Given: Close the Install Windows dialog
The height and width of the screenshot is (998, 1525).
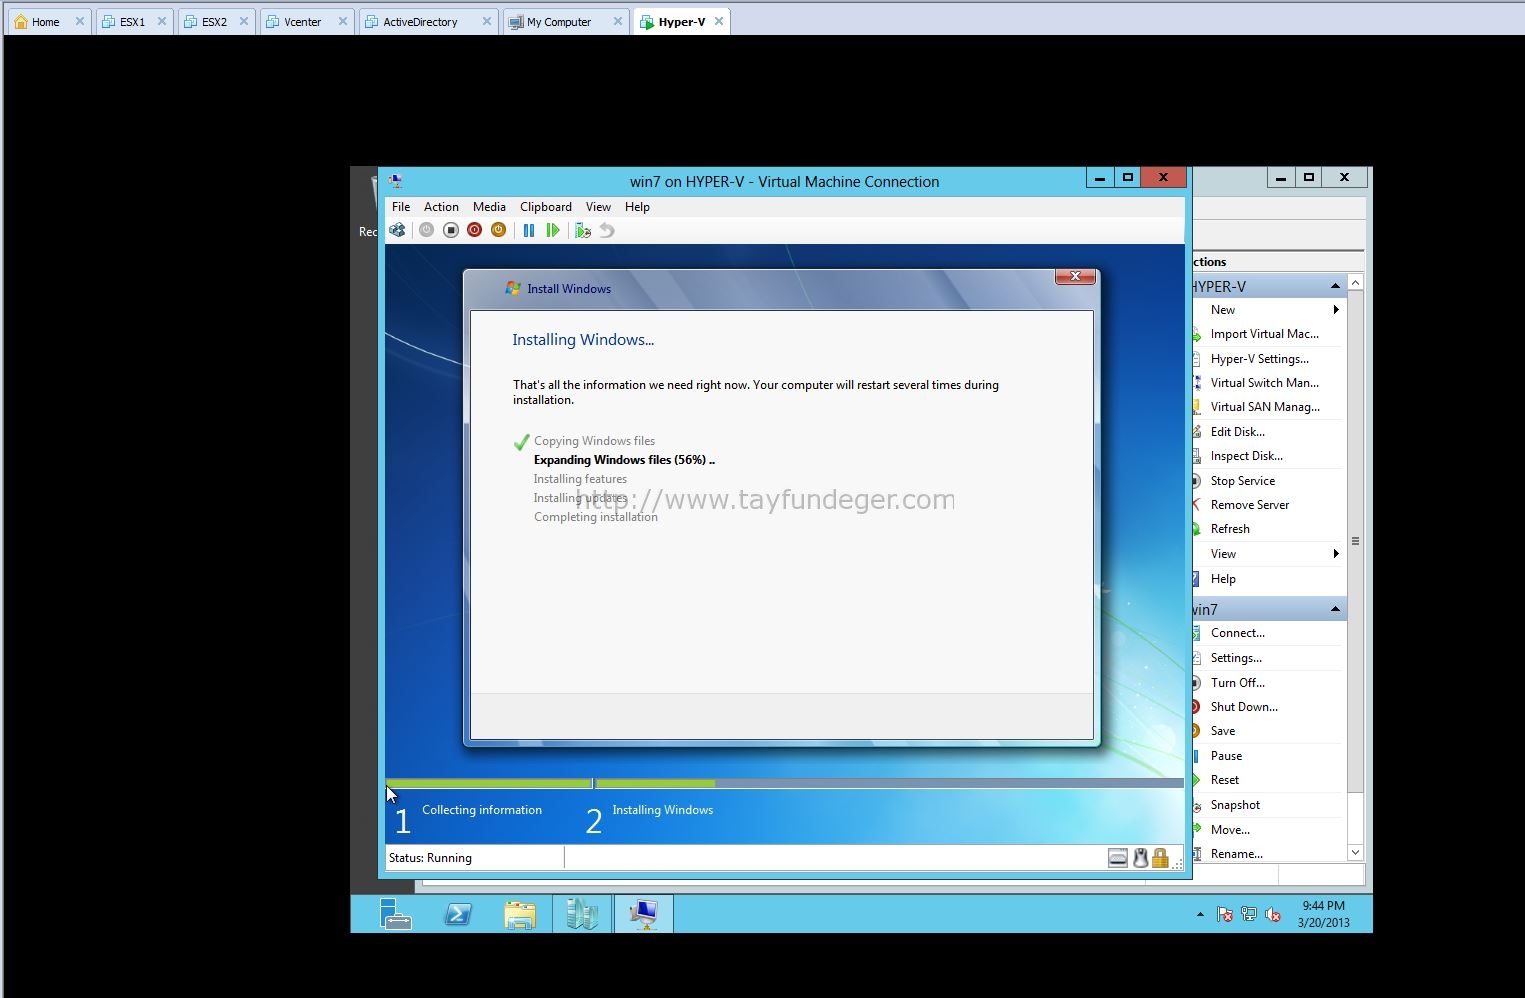Looking at the screenshot, I should 1075,276.
